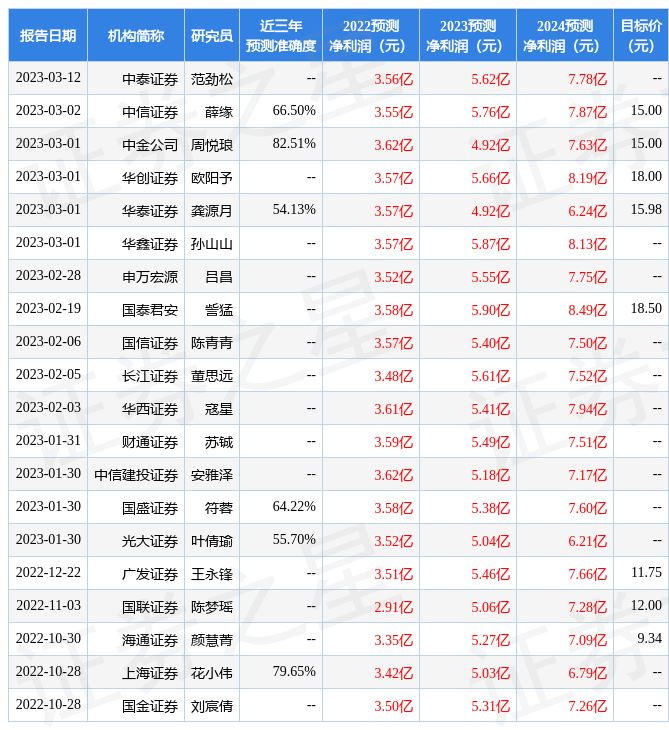The image size is (669, 730).
Task: Click accuracy 55.70%
Action: click(x=294, y=540)
